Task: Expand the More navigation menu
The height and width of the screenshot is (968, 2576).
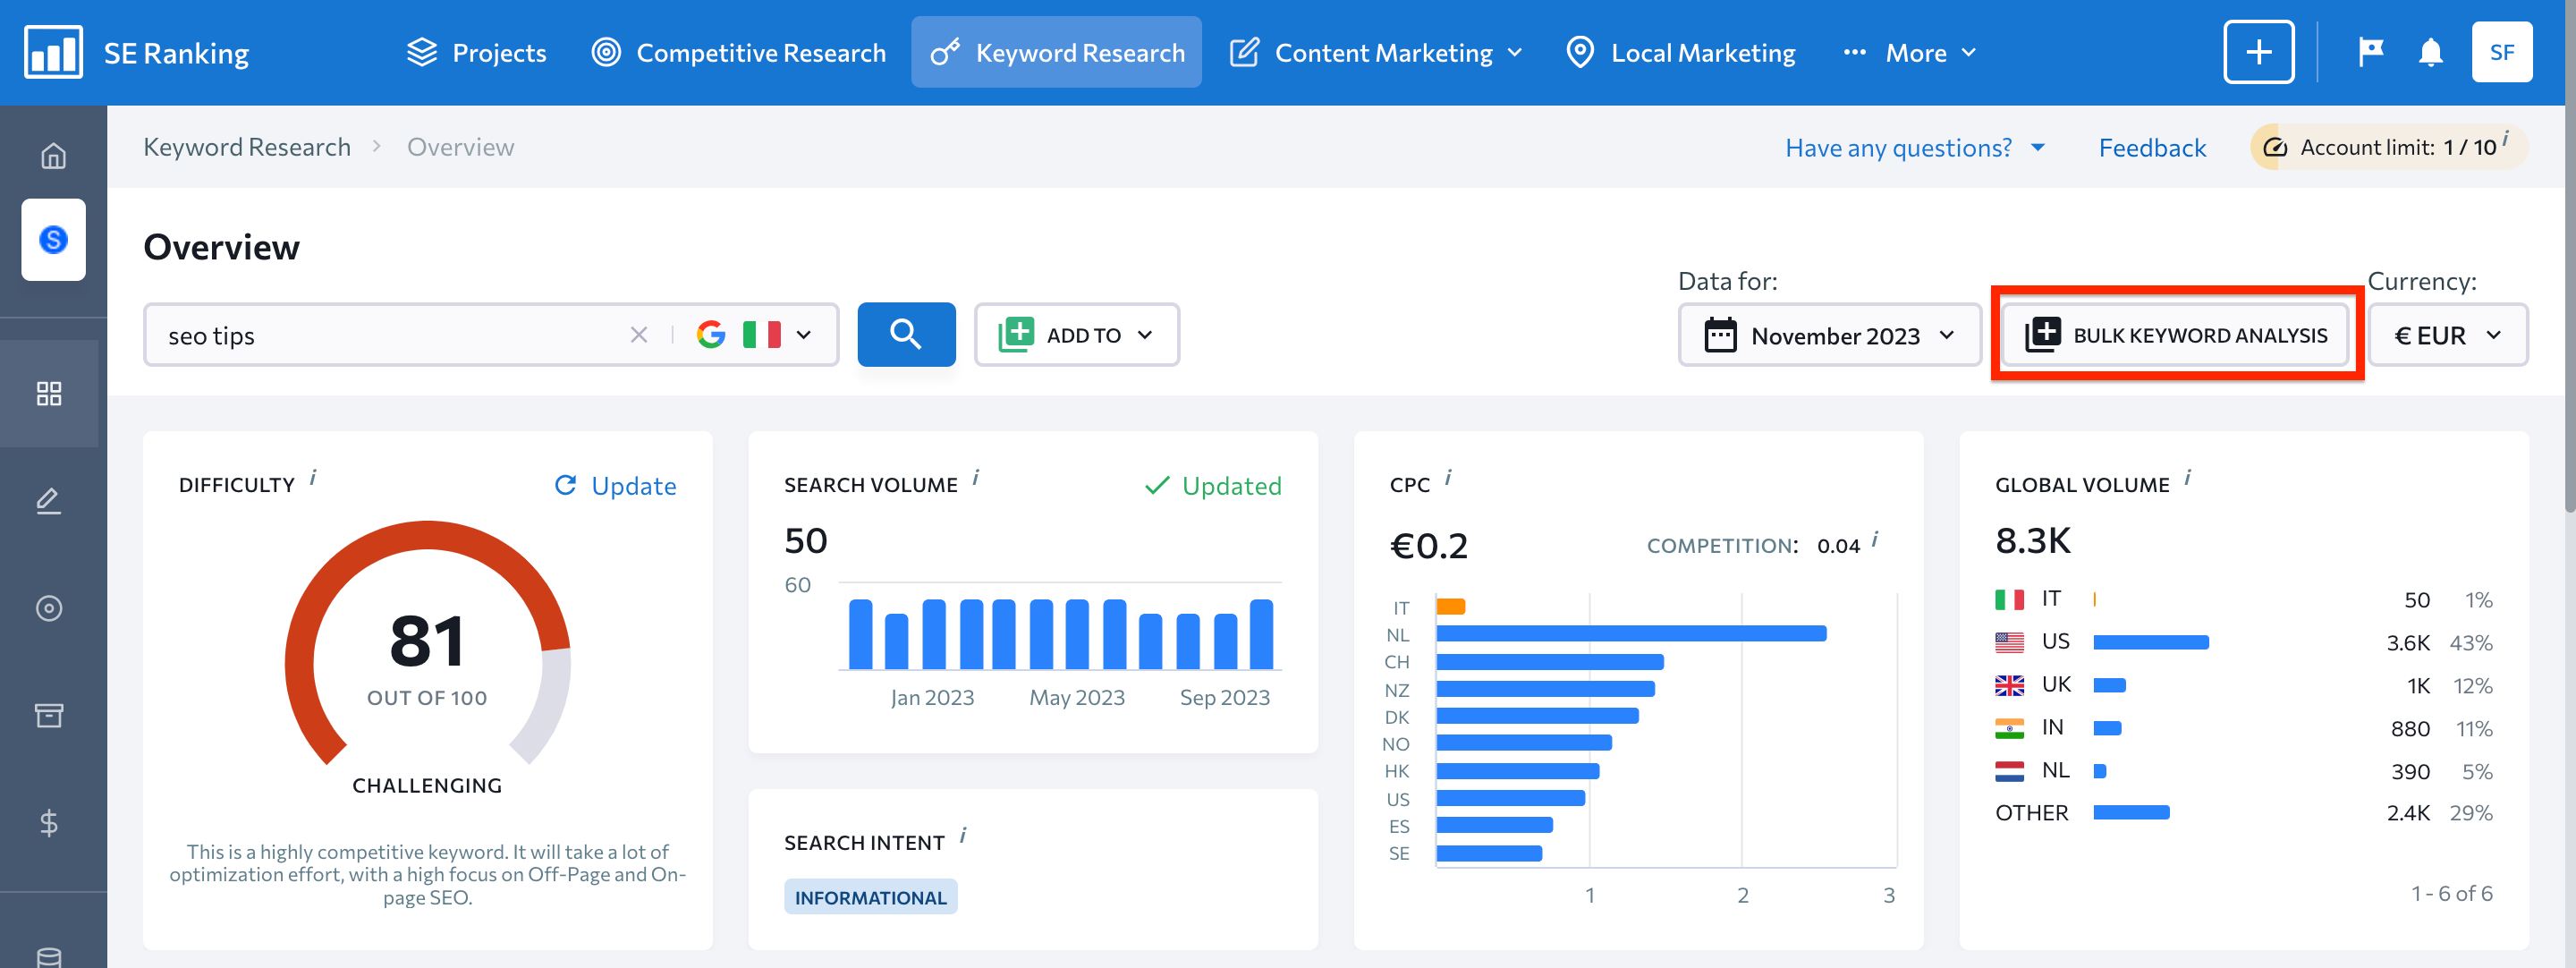Action: click(x=1909, y=52)
